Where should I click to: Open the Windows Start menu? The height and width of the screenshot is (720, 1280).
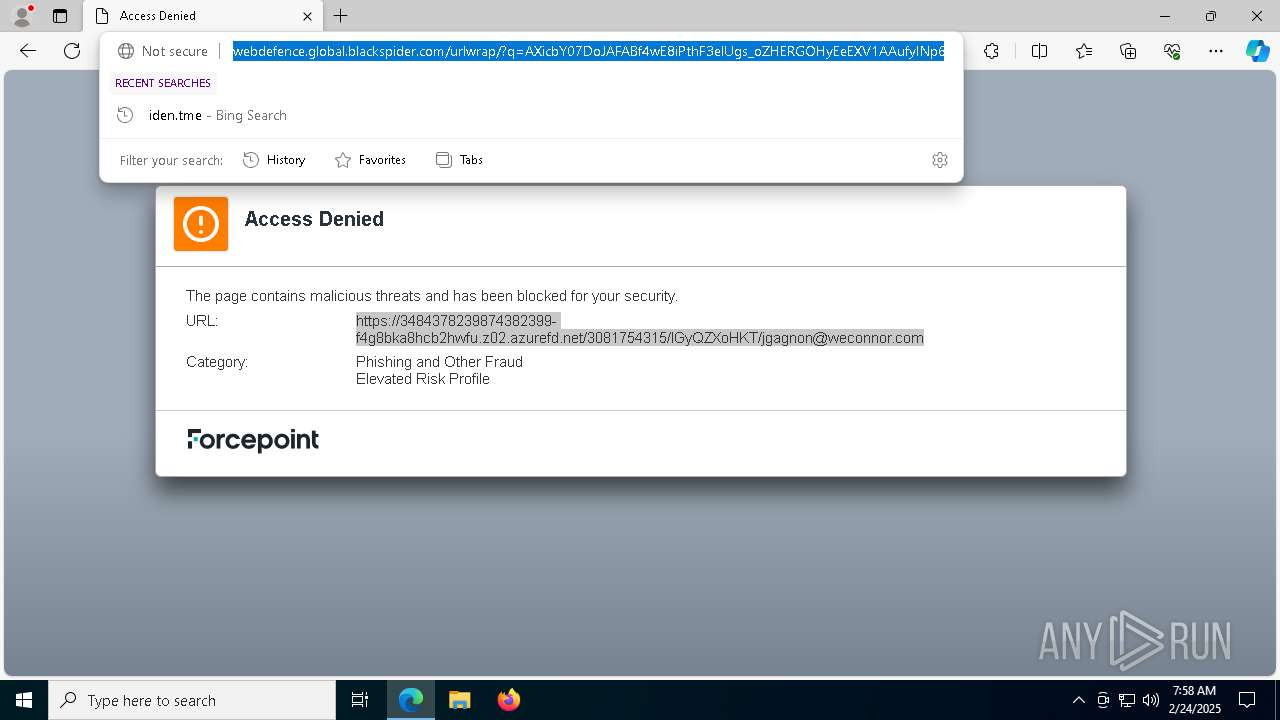point(24,700)
